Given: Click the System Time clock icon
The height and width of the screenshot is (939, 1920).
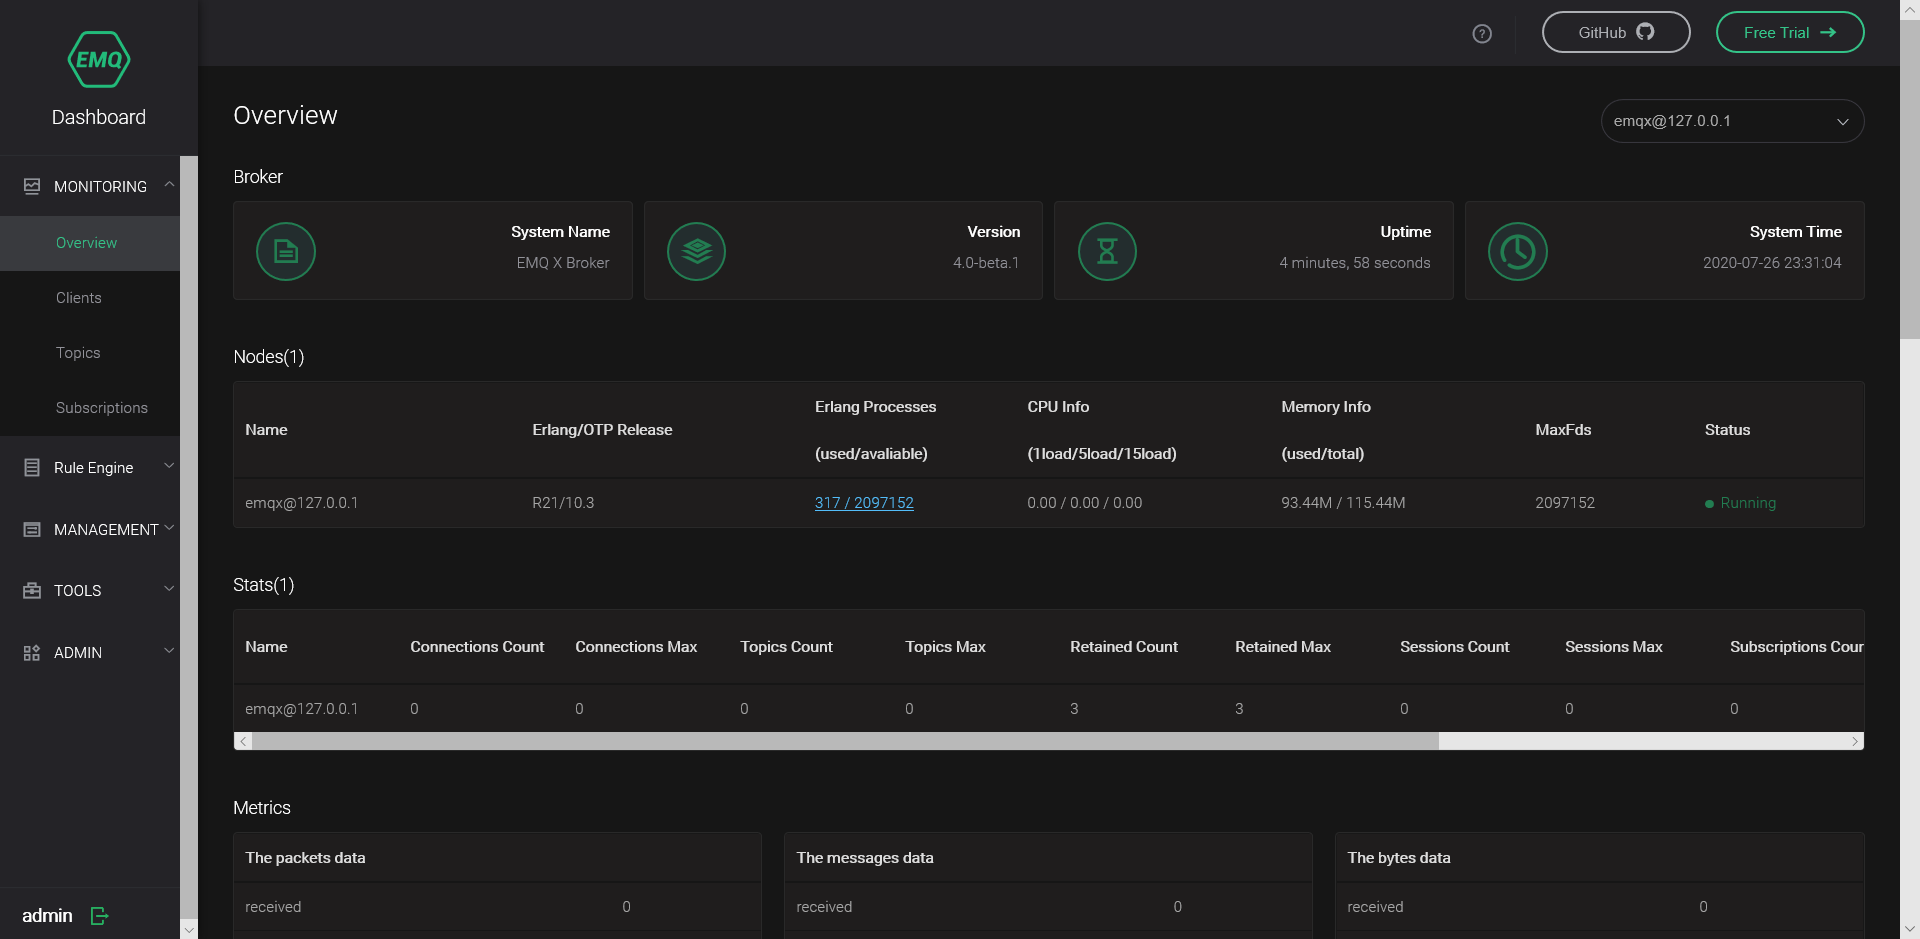Looking at the screenshot, I should click(x=1518, y=251).
